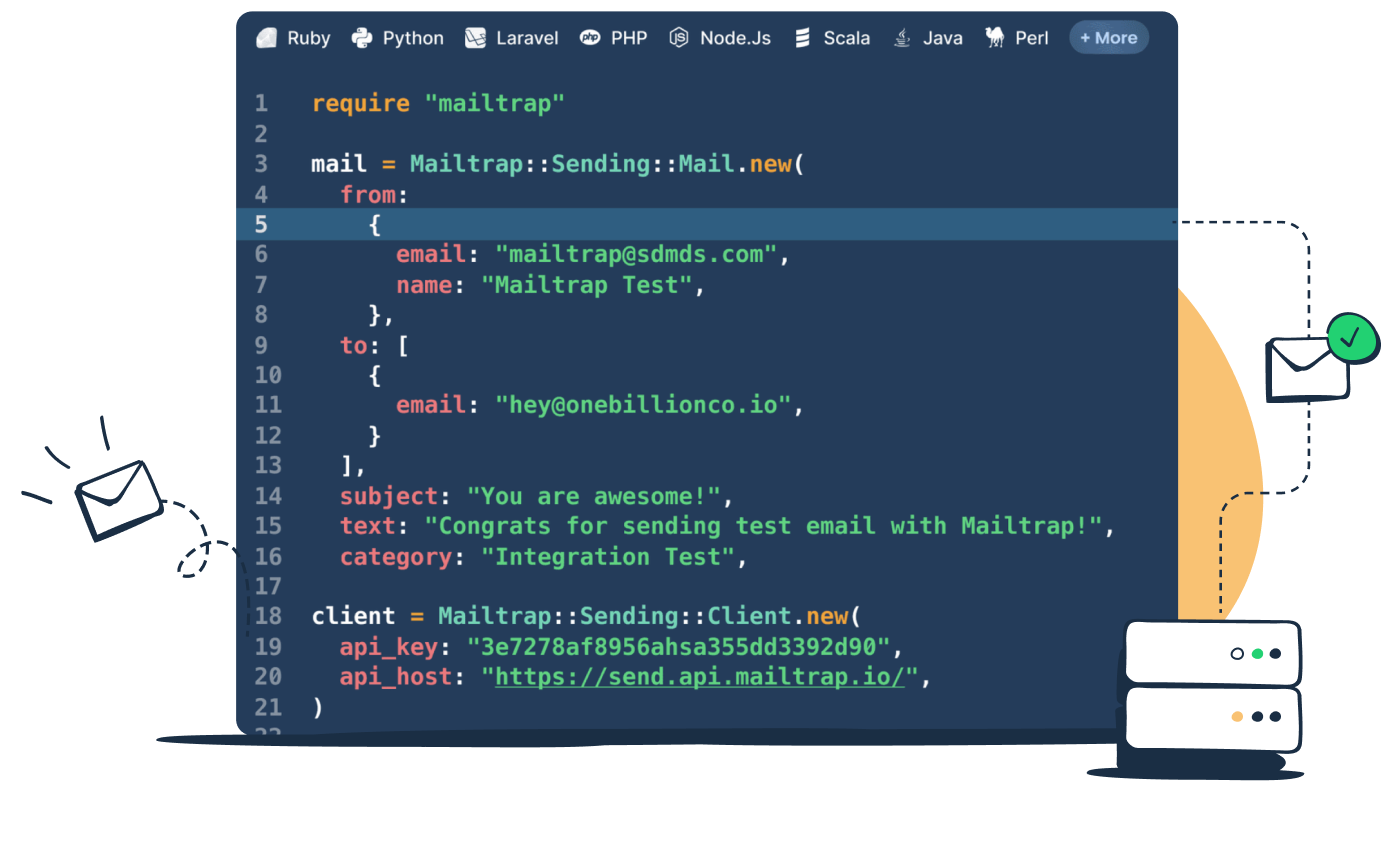This screenshot has height=842, width=1382.
Task: Open the https://send.api.mailtrap.io/ link
Action: tap(700, 676)
